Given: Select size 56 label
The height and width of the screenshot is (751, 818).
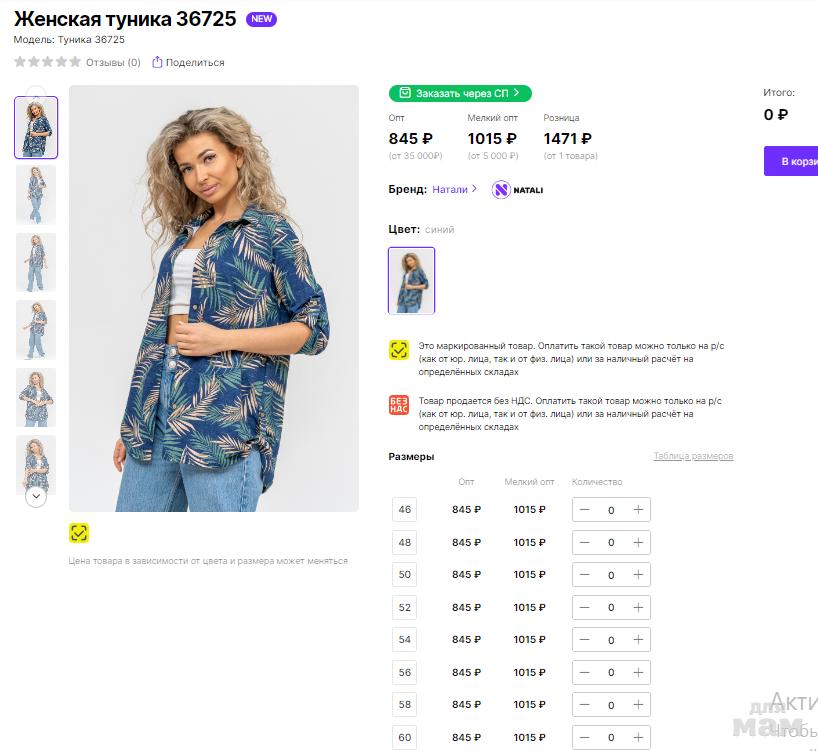Looking at the screenshot, I should [405, 672].
